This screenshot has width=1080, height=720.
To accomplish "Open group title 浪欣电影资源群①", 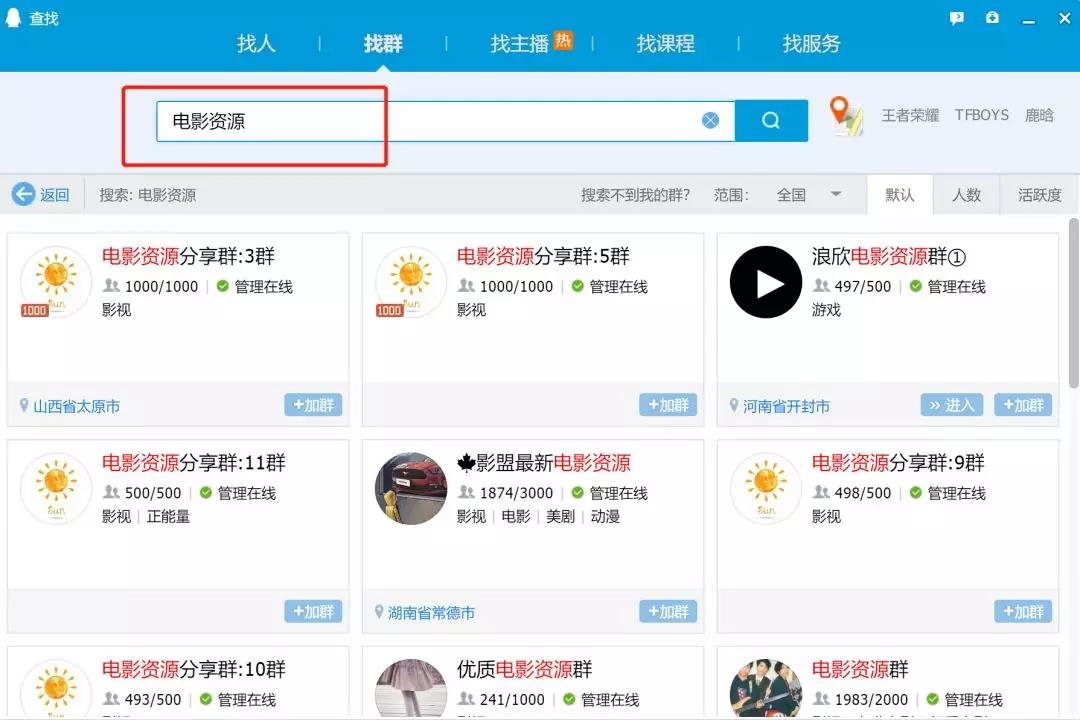I will pos(889,256).
